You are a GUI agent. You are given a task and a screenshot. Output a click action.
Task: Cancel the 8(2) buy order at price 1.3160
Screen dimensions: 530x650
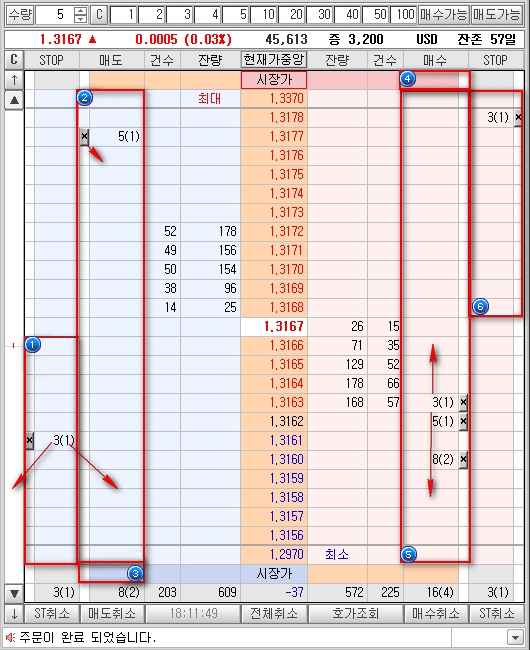click(x=463, y=459)
